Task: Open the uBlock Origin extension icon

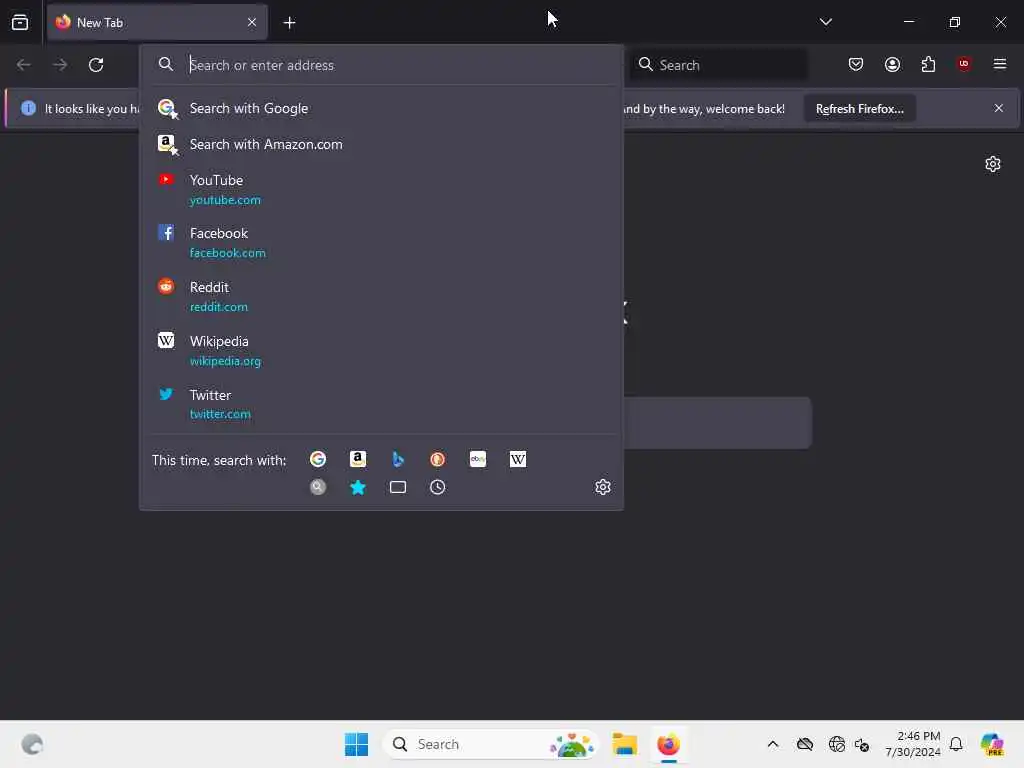Action: (x=963, y=64)
